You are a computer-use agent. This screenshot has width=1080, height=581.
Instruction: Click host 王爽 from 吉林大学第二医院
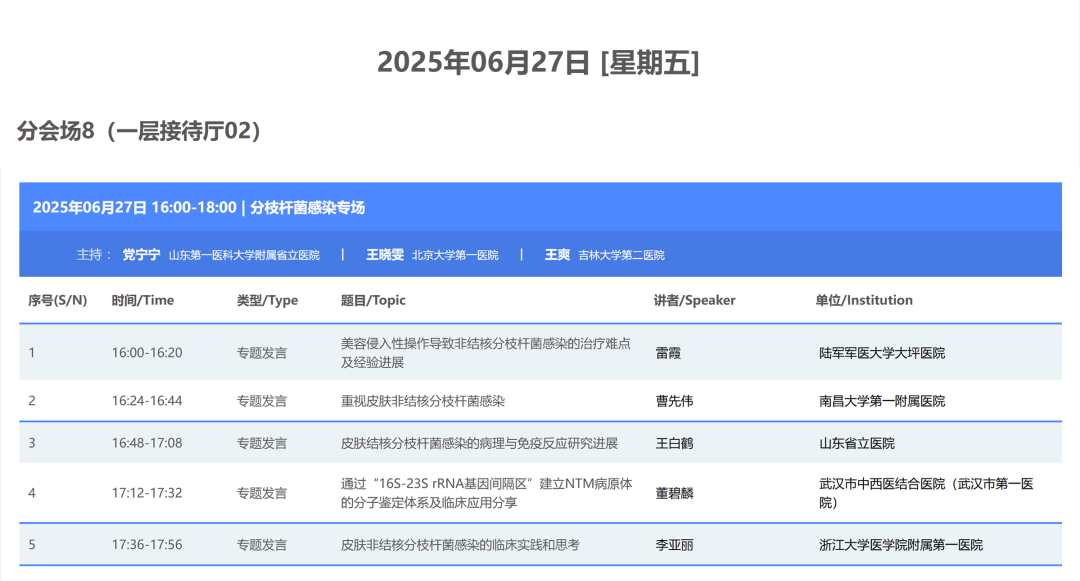(560, 255)
